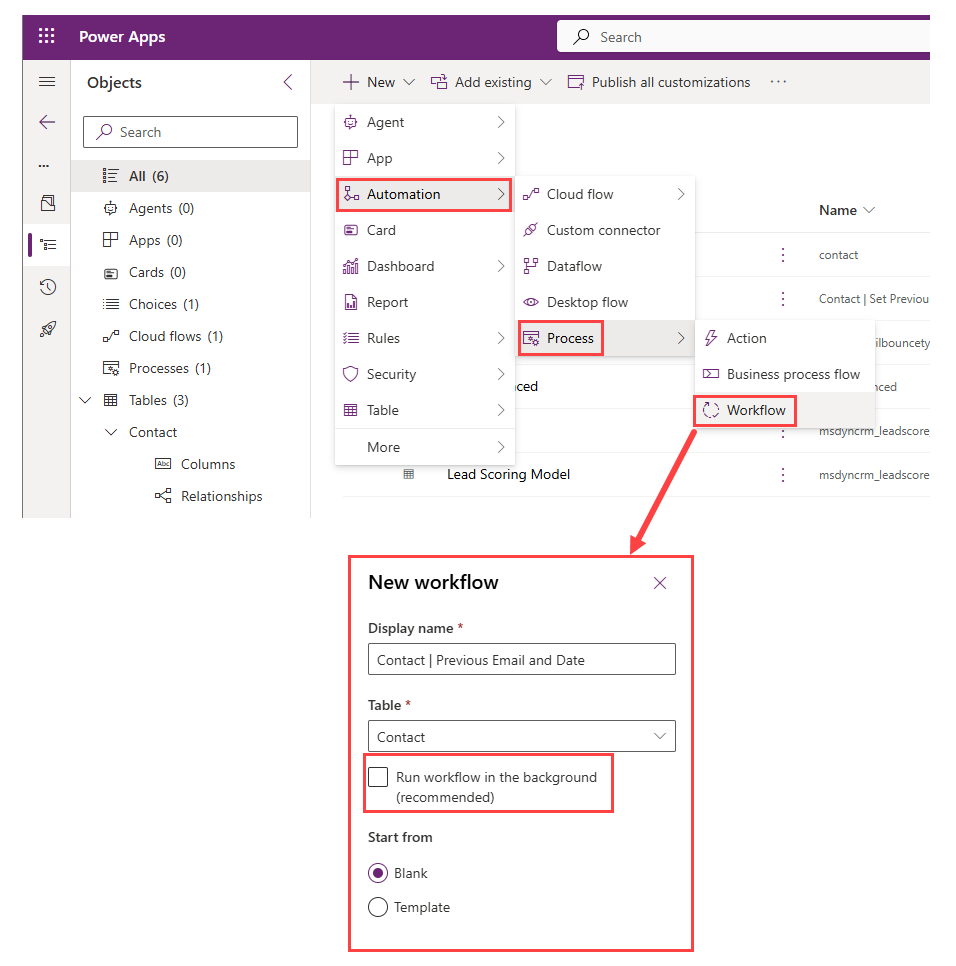This screenshot has width=956, height=966.
Task: Collapse the Contact tree node
Action: click(x=111, y=432)
